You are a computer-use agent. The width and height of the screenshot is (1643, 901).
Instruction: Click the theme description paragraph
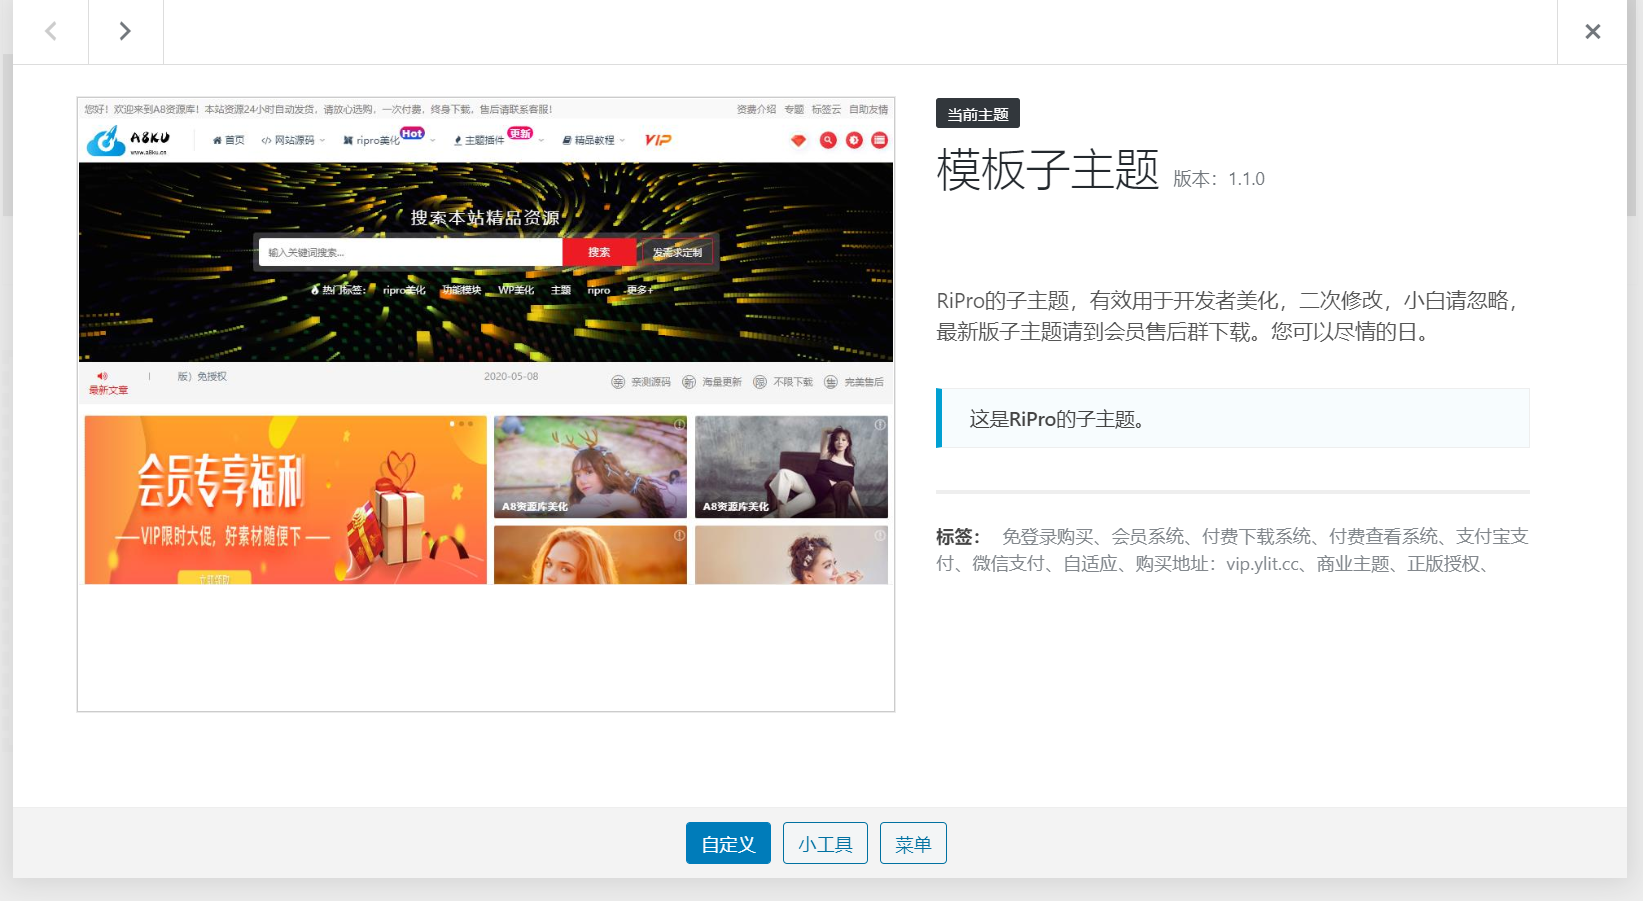[1228, 316]
